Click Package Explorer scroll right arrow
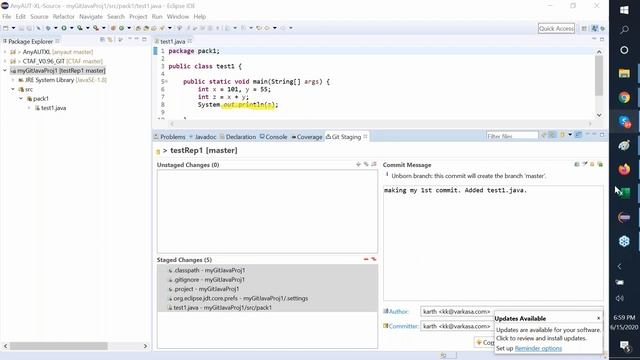Viewport: 640px width, 360px height. point(145,346)
